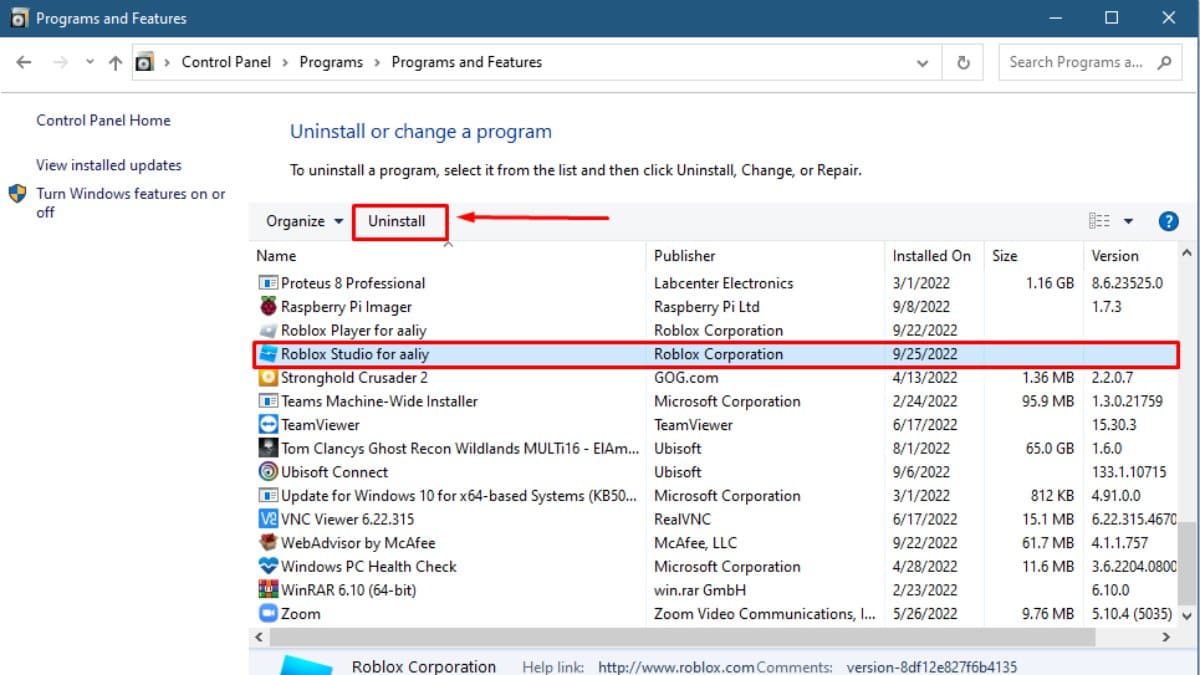Click the Zoom app icon in list

point(268,614)
